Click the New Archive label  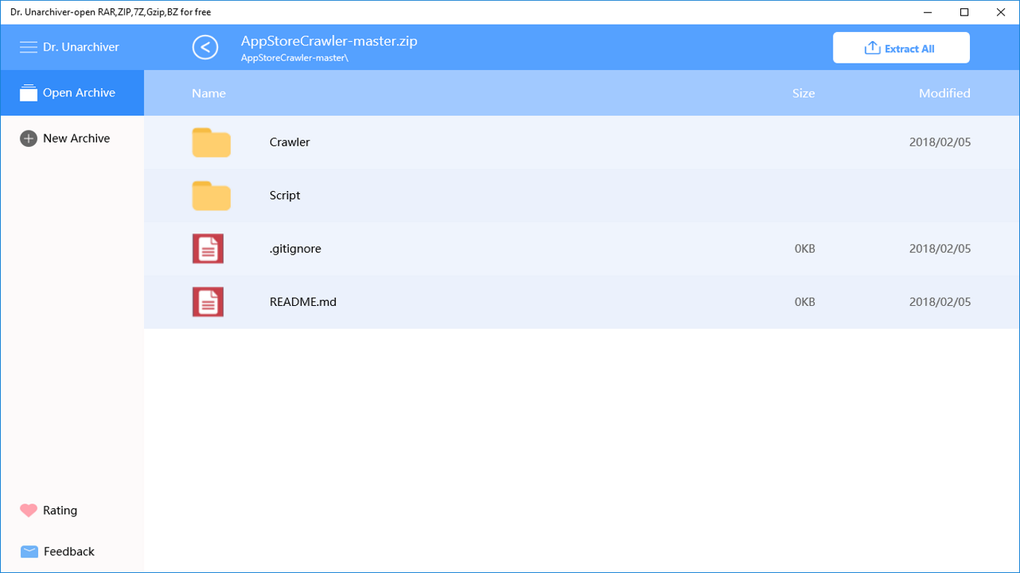coord(76,138)
